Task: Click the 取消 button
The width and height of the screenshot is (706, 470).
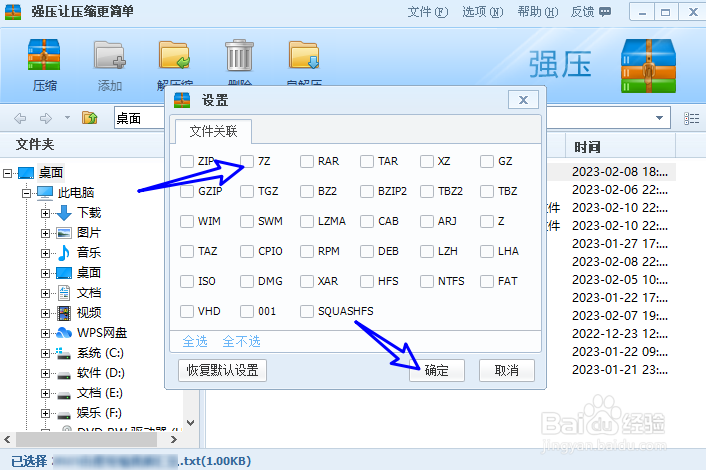Action: (x=507, y=371)
